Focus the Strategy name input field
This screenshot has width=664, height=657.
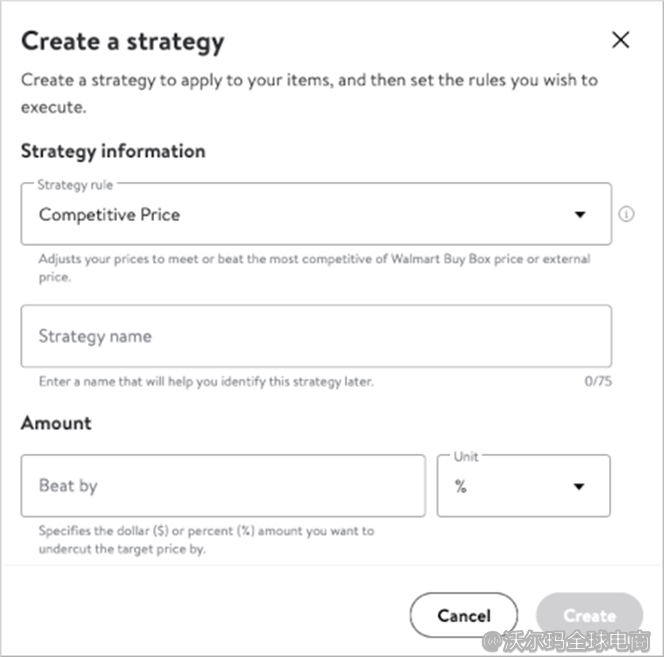coord(315,336)
